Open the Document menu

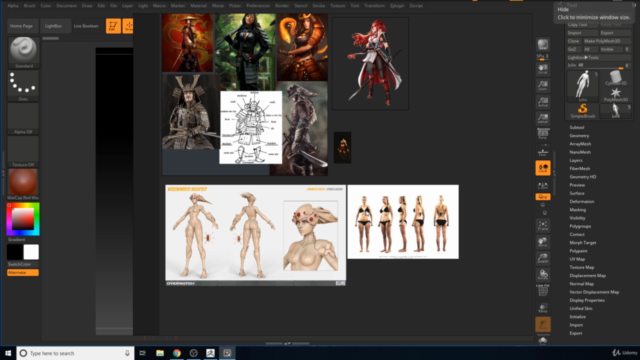66,6
